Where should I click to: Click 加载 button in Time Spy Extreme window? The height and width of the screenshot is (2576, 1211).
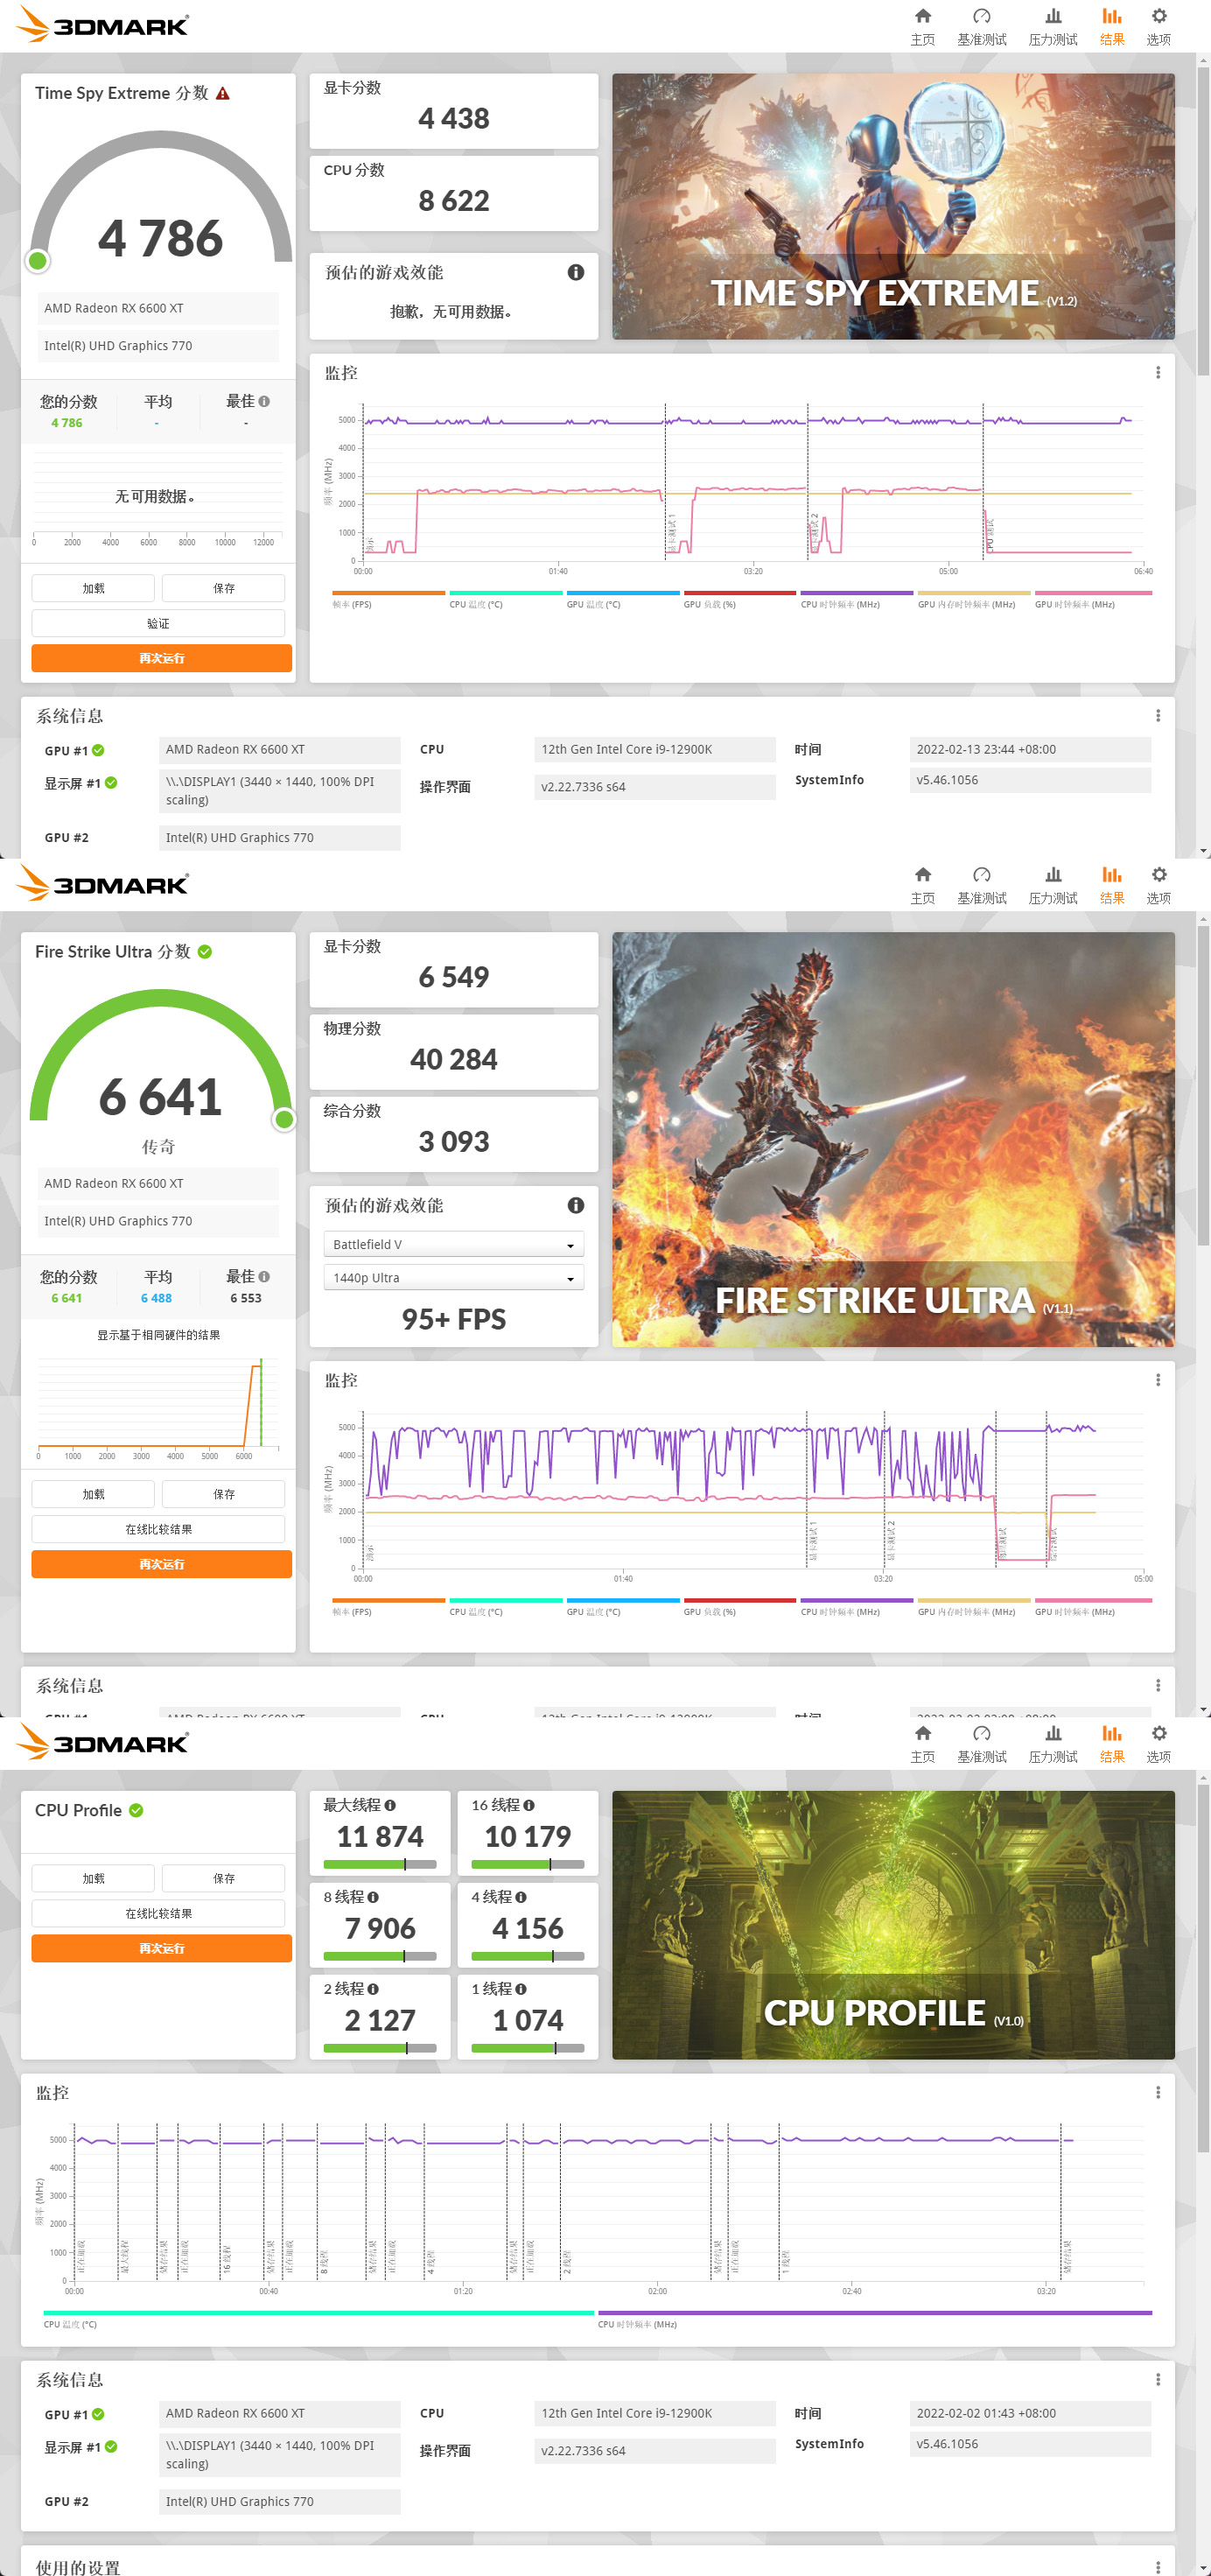point(93,588)
